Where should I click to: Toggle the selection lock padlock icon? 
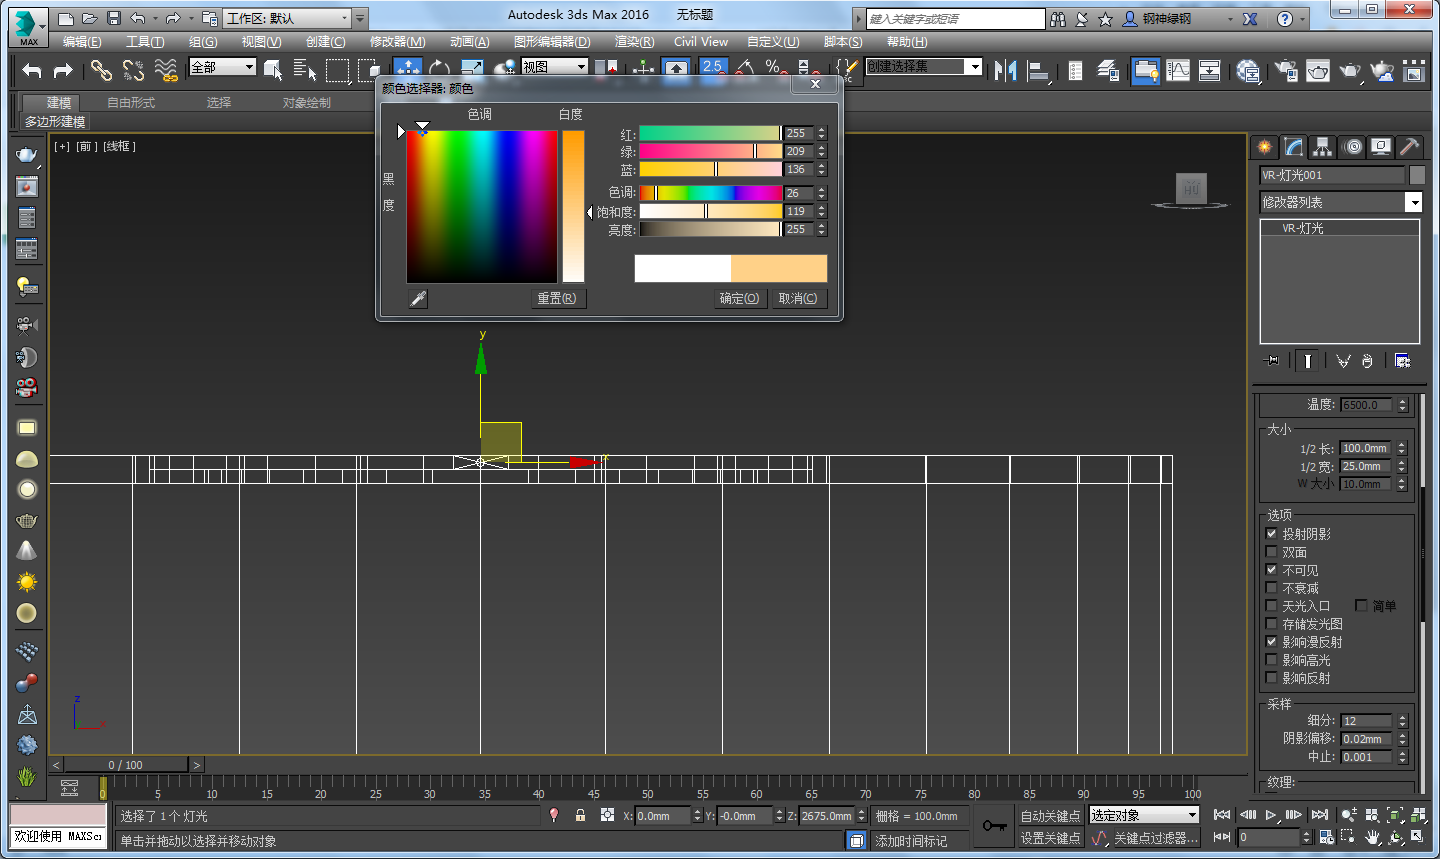point(580,816)
